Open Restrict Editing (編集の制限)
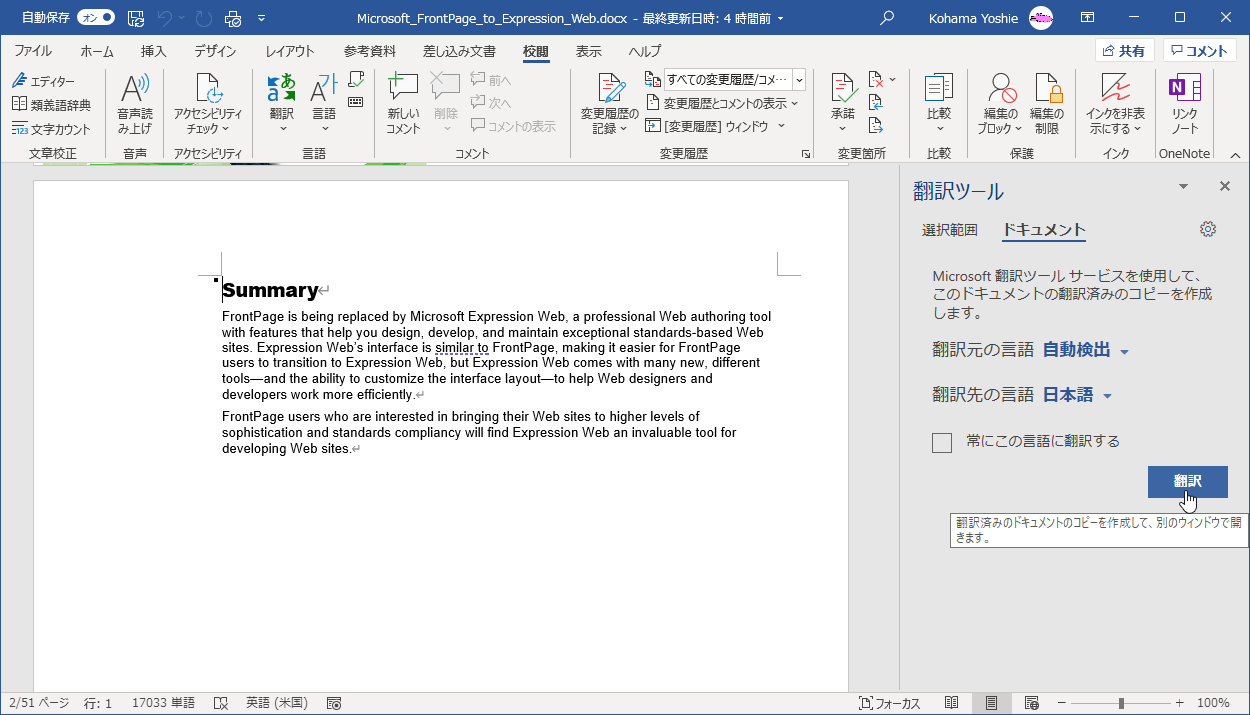1250x715 pixels. pyautogui.click(x=1047, y=104)
